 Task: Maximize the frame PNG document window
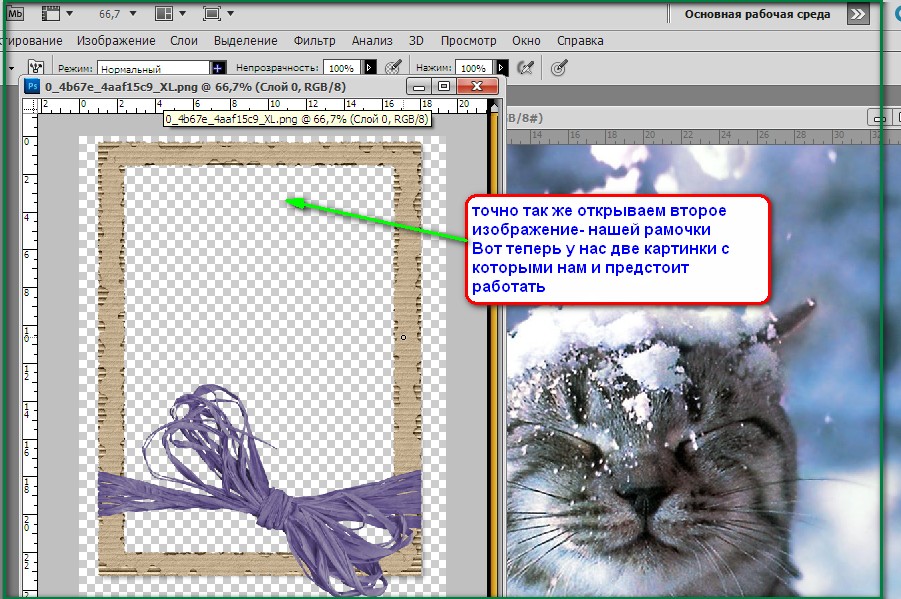click(445, 87)
